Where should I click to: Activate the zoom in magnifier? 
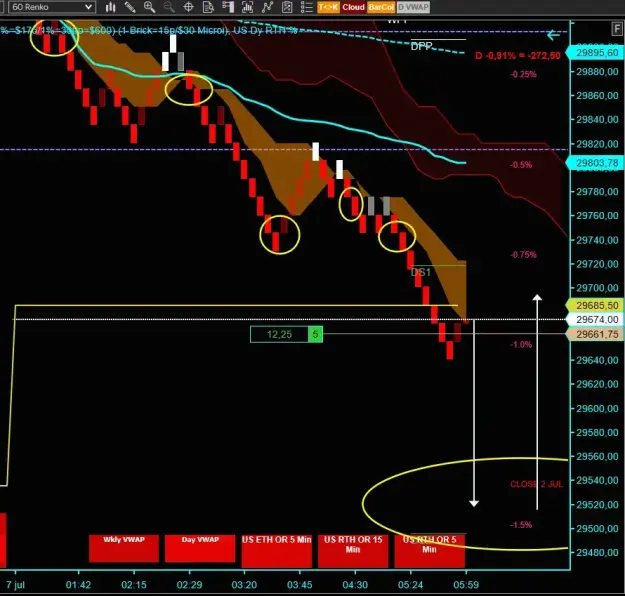[x=149, y=7]
